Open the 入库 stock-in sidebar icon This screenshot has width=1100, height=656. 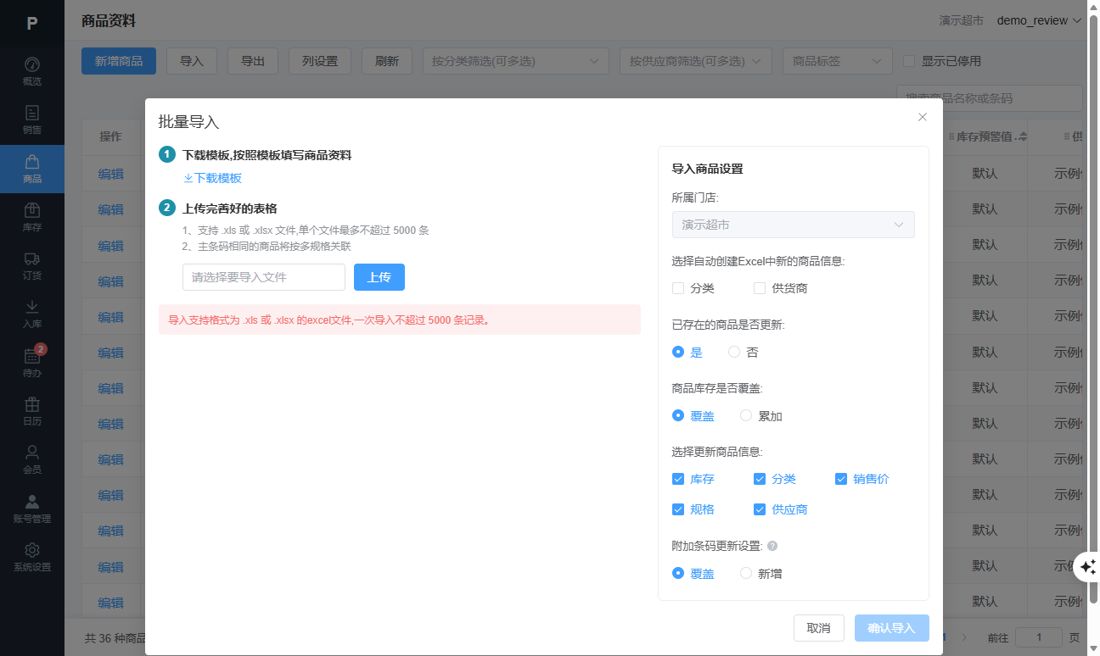click(x=32, y=314)
